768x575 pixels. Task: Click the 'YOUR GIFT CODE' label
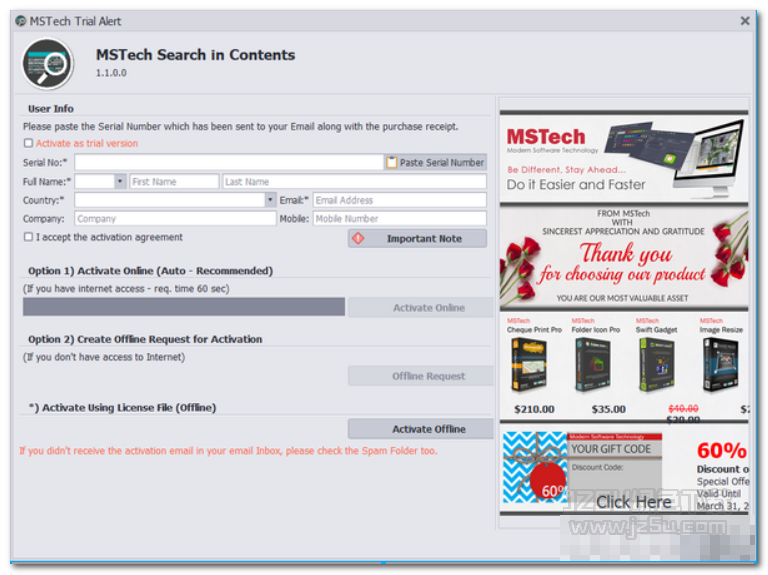[x=611, y=449]
